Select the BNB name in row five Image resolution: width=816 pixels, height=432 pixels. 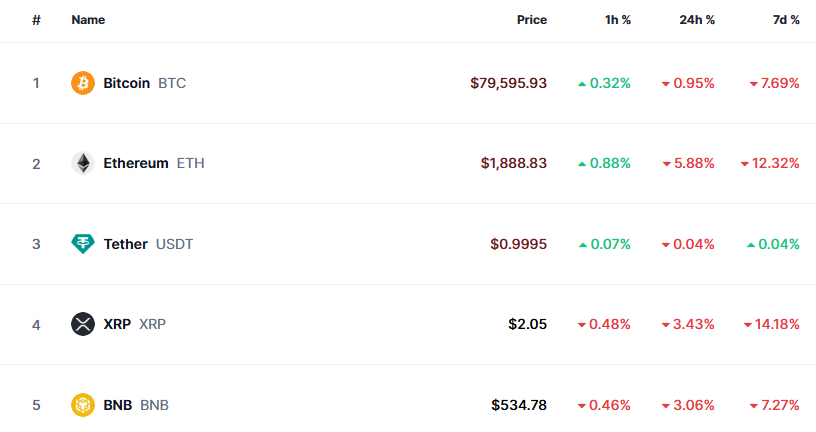click(x=118, y=405)
